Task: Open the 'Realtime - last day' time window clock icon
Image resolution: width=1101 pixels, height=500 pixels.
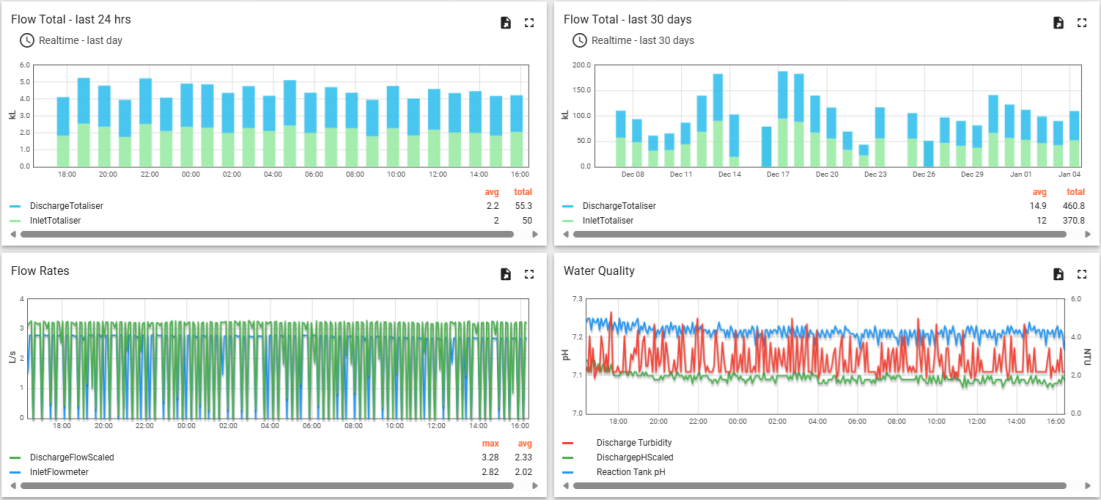Action: click(27, 40)
